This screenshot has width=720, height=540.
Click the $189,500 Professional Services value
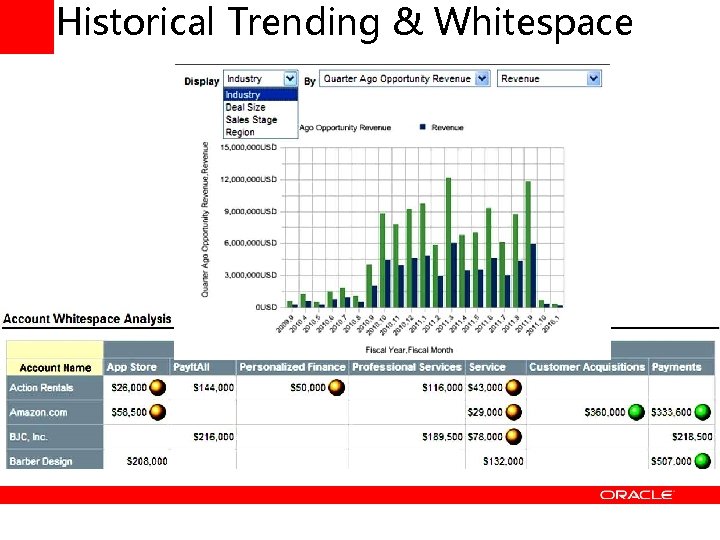click(x=442, y=436)
